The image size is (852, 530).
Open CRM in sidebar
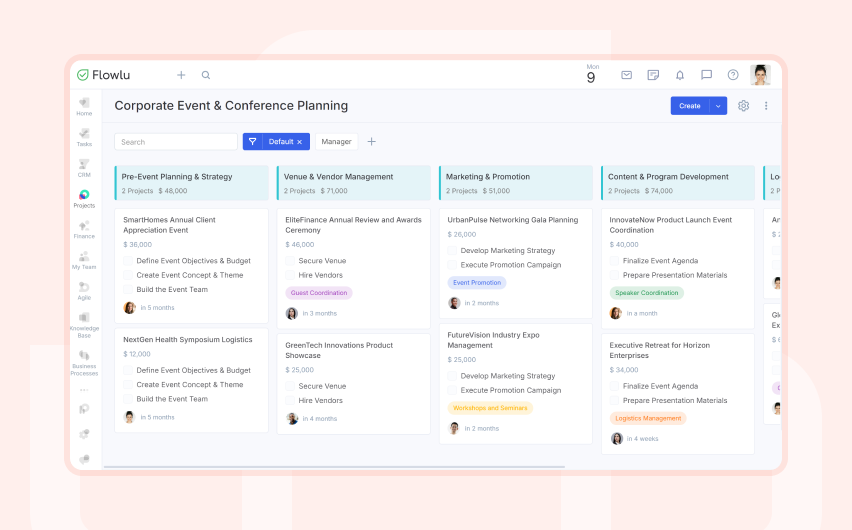tap(84, 169)
